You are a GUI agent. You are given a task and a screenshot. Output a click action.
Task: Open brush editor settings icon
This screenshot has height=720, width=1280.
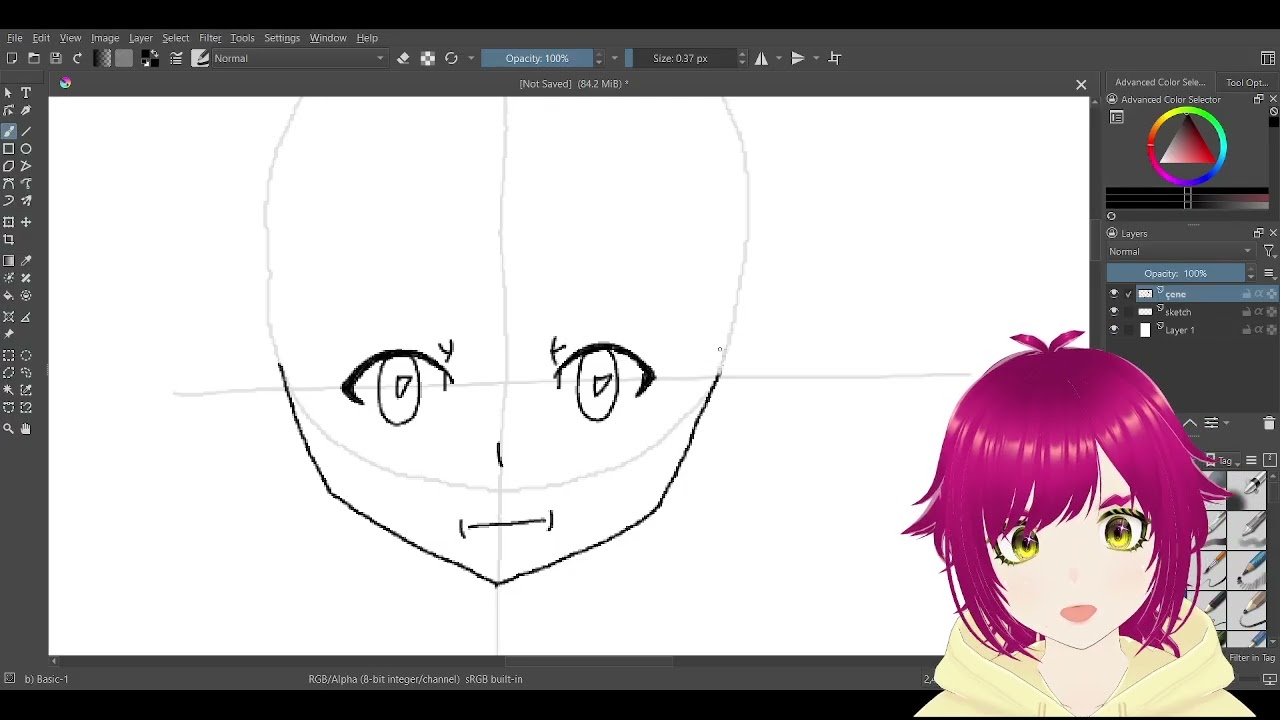point(176,58)
